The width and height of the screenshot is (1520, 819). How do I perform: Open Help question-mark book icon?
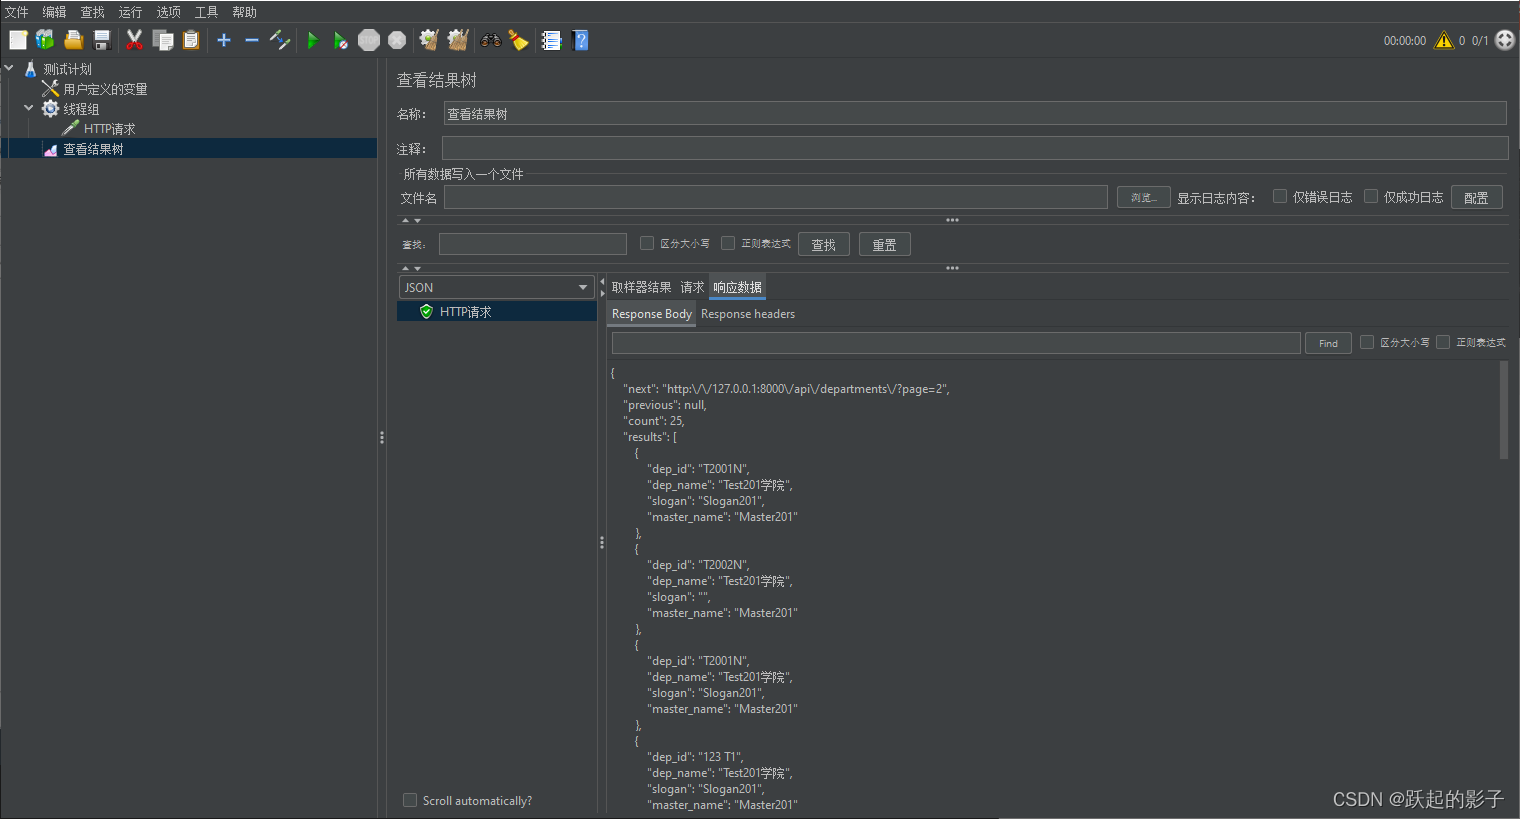coord(580,40)
